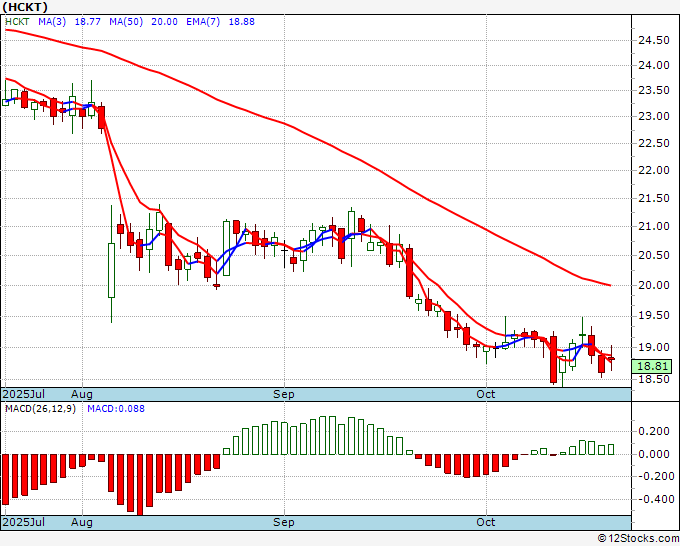The height and width of the screenshot is (546, 680).
Task: Select the HCKT legend label
Action: [17, 22]
